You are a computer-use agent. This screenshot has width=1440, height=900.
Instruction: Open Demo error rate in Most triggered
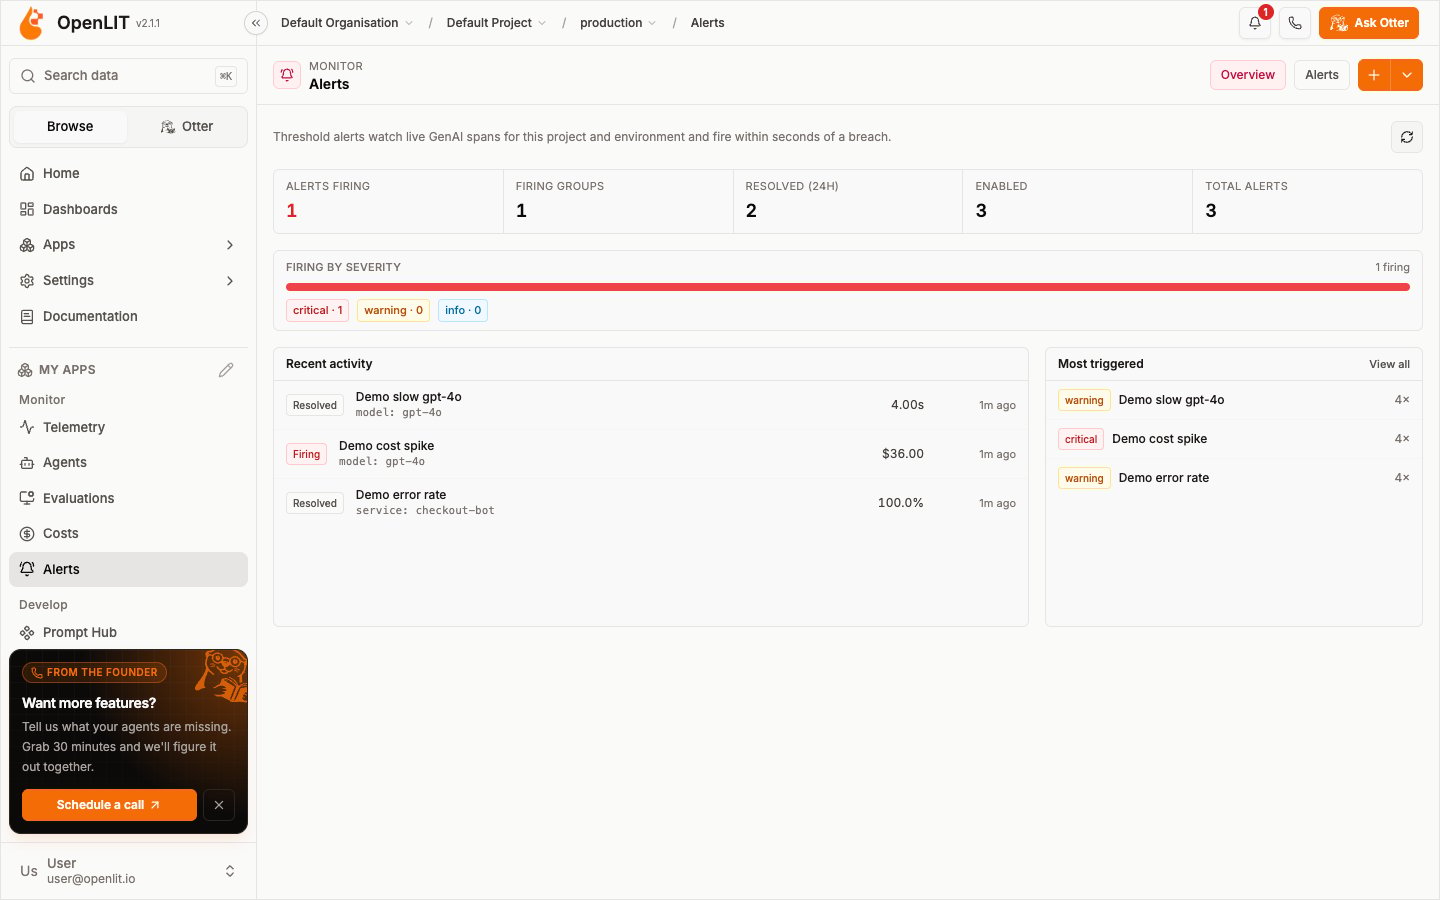(1234, 478)
